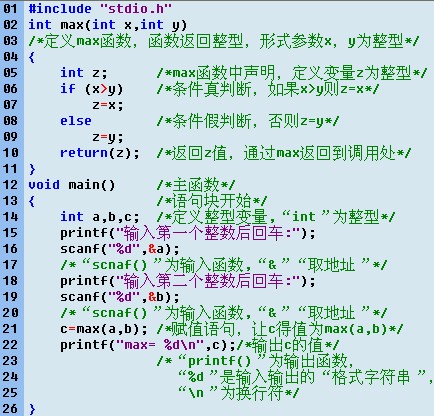The width and height of the screenshot is (434, 416).
Task: Click line number 13 in the gutter
Action: [10, 201]
